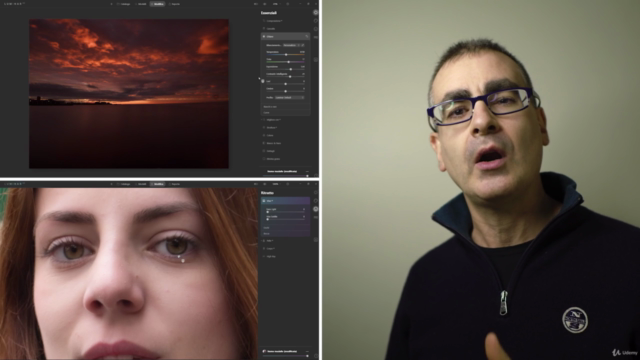Click round icon right of lower zoom percentage
The image size is (640, 360).
click(287, 184)
